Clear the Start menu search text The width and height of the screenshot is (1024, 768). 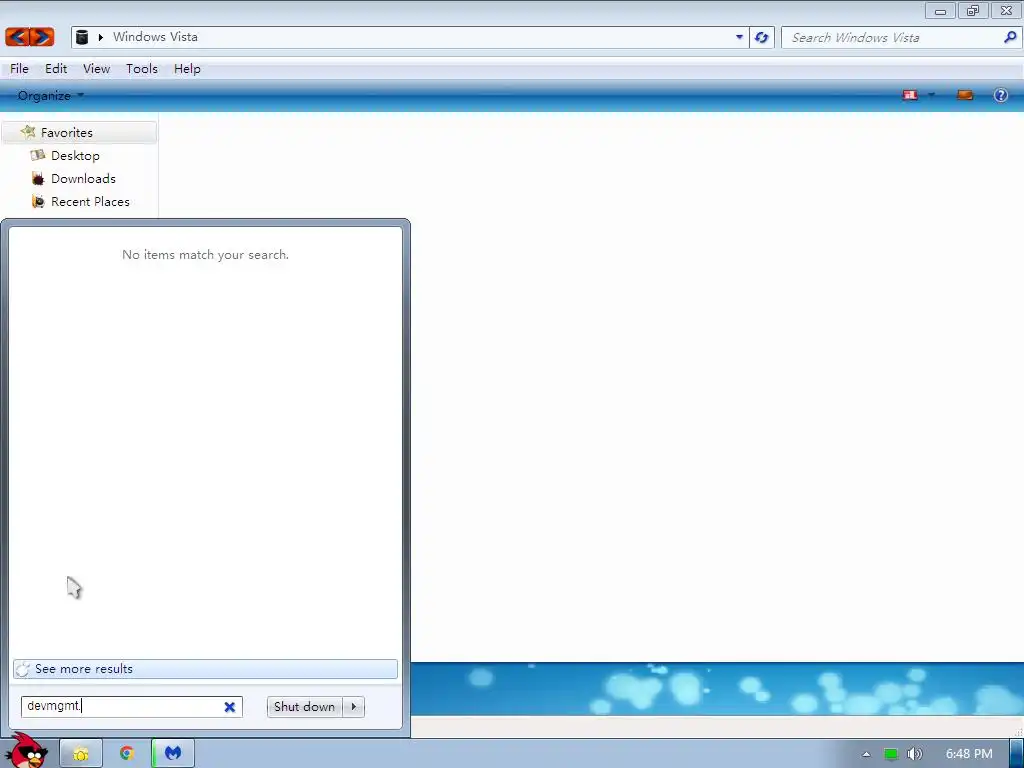[x=230, y=707]
